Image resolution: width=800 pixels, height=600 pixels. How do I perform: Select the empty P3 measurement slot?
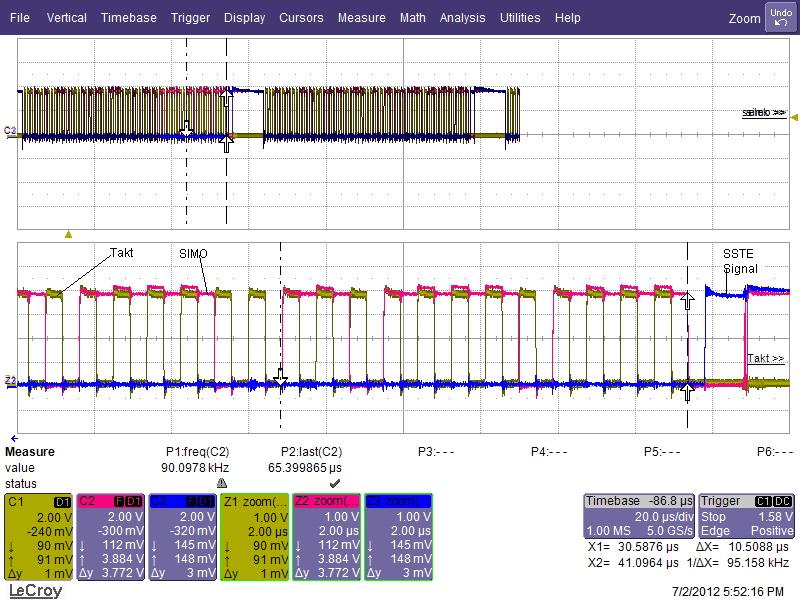pyautogui.click(x=436, y=452)
